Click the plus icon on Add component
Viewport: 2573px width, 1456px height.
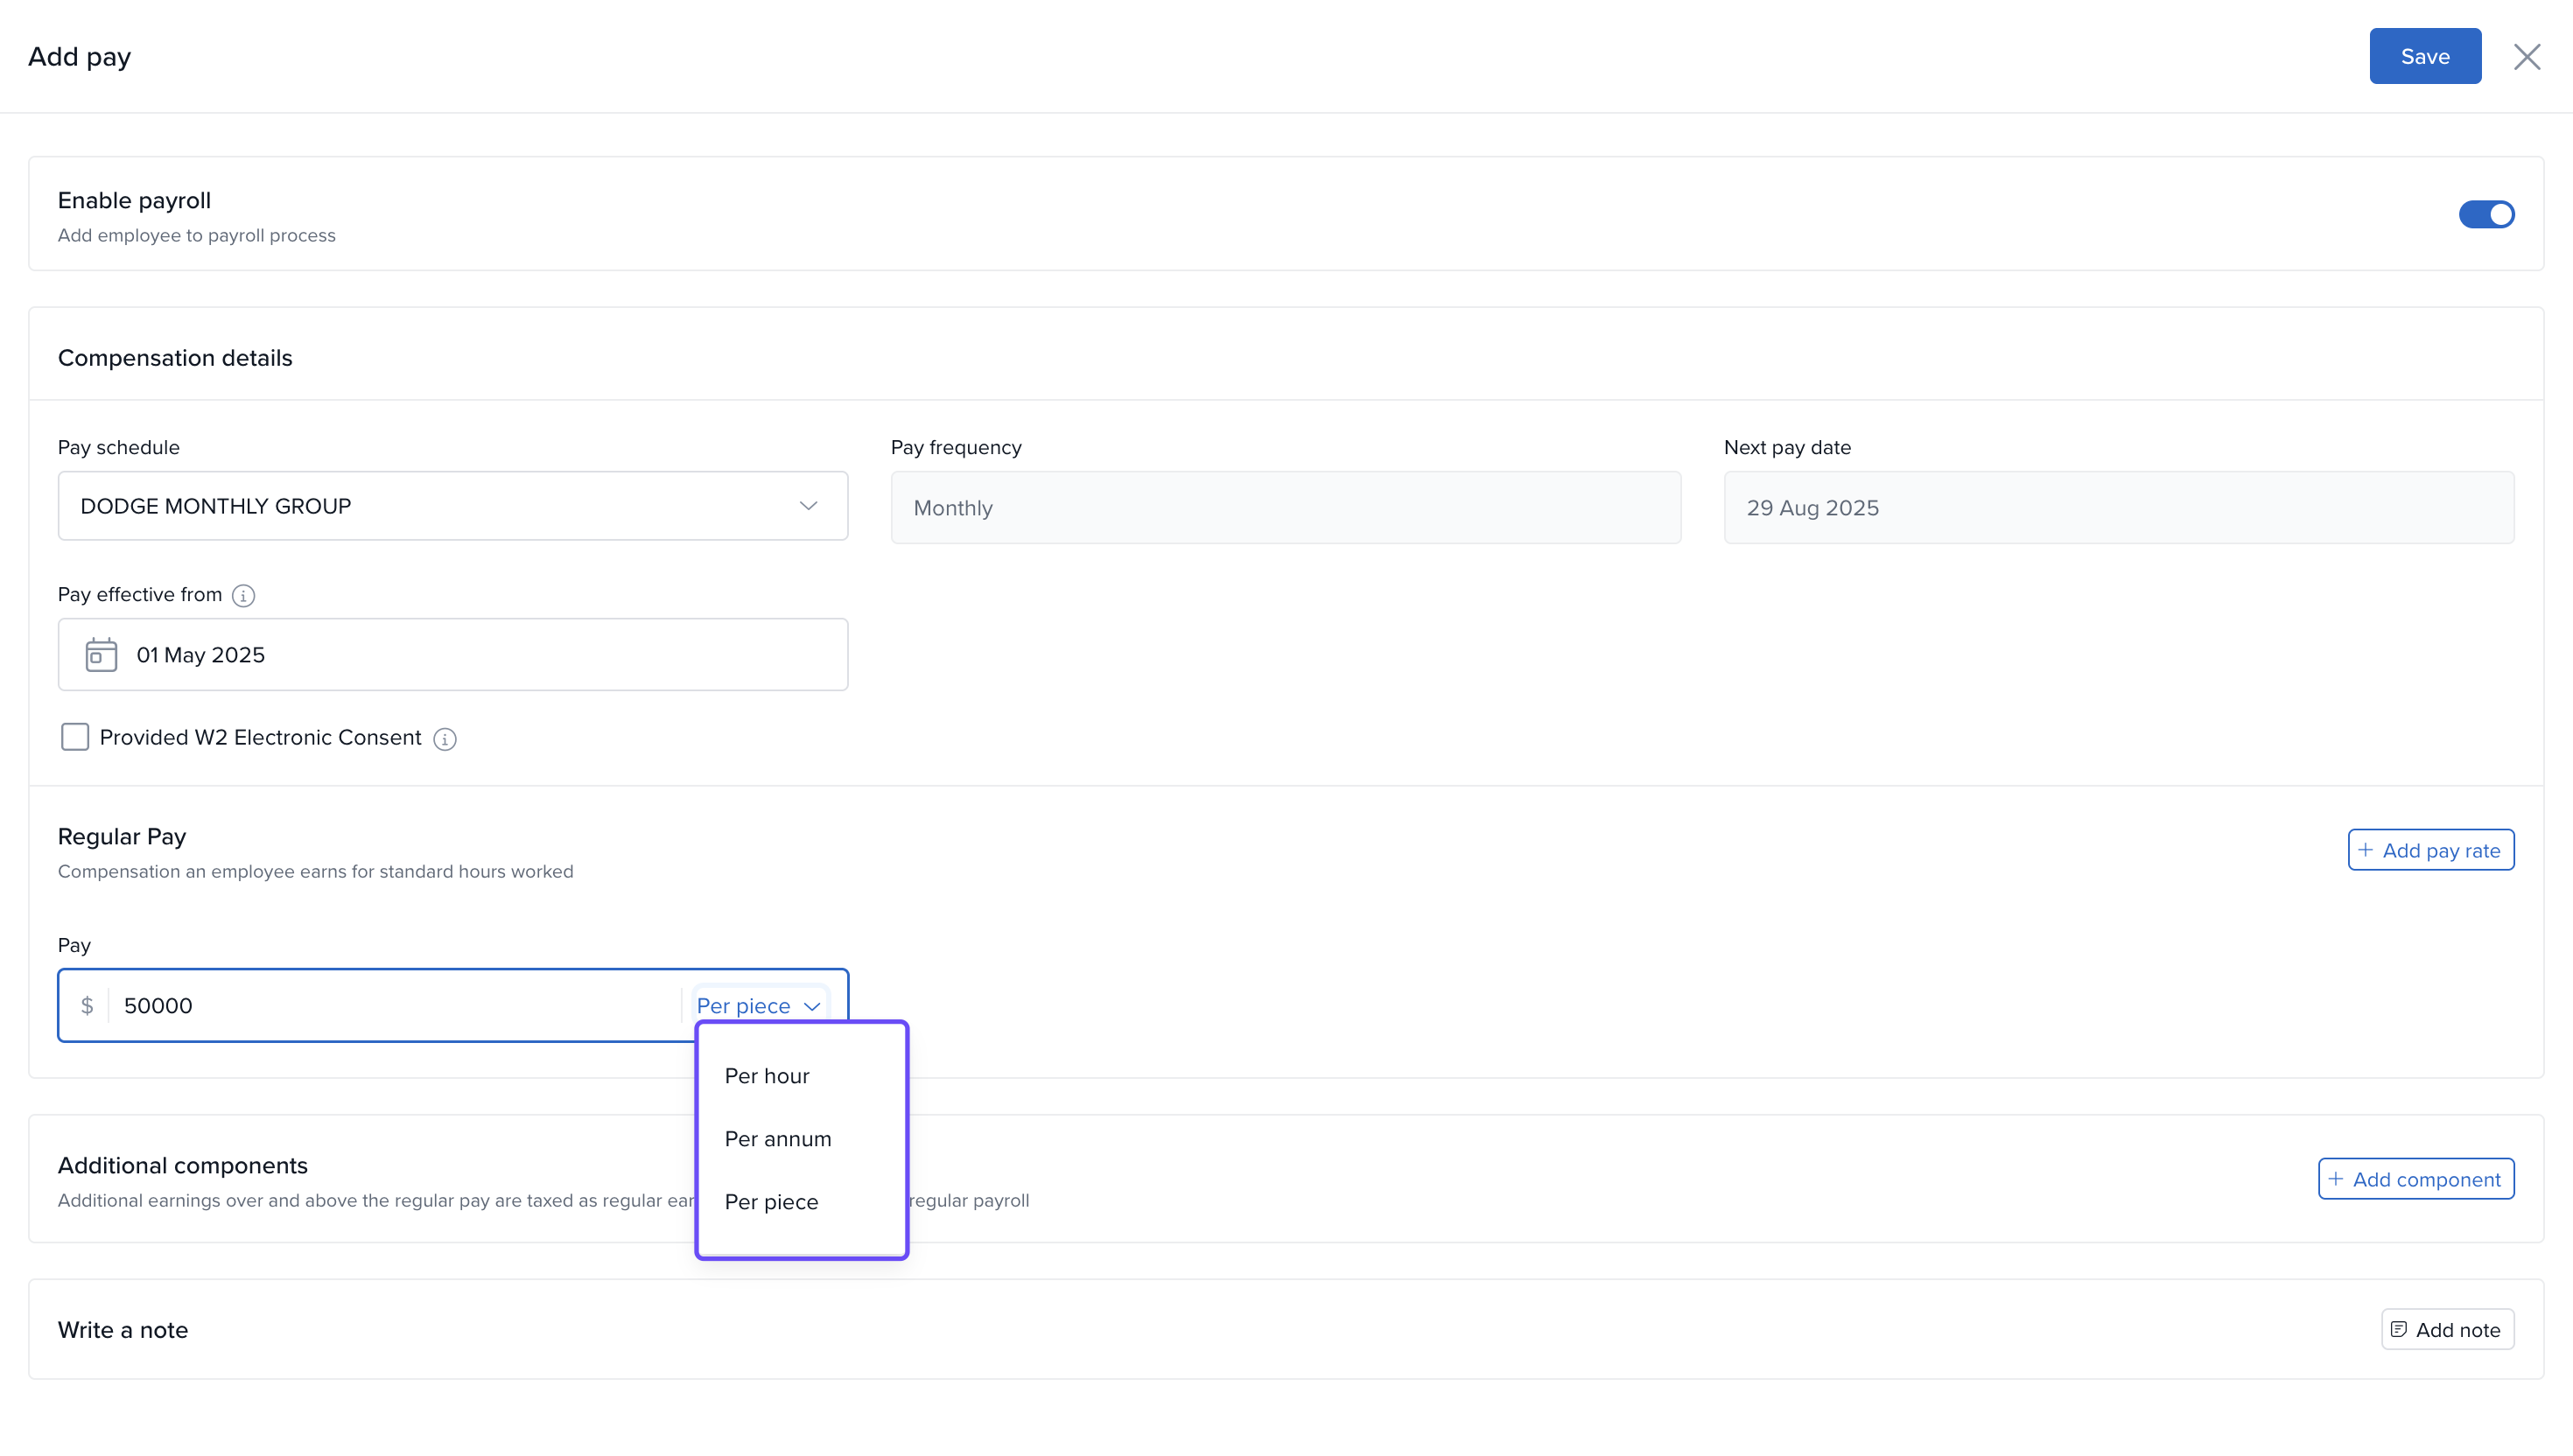[2336, 1179]
